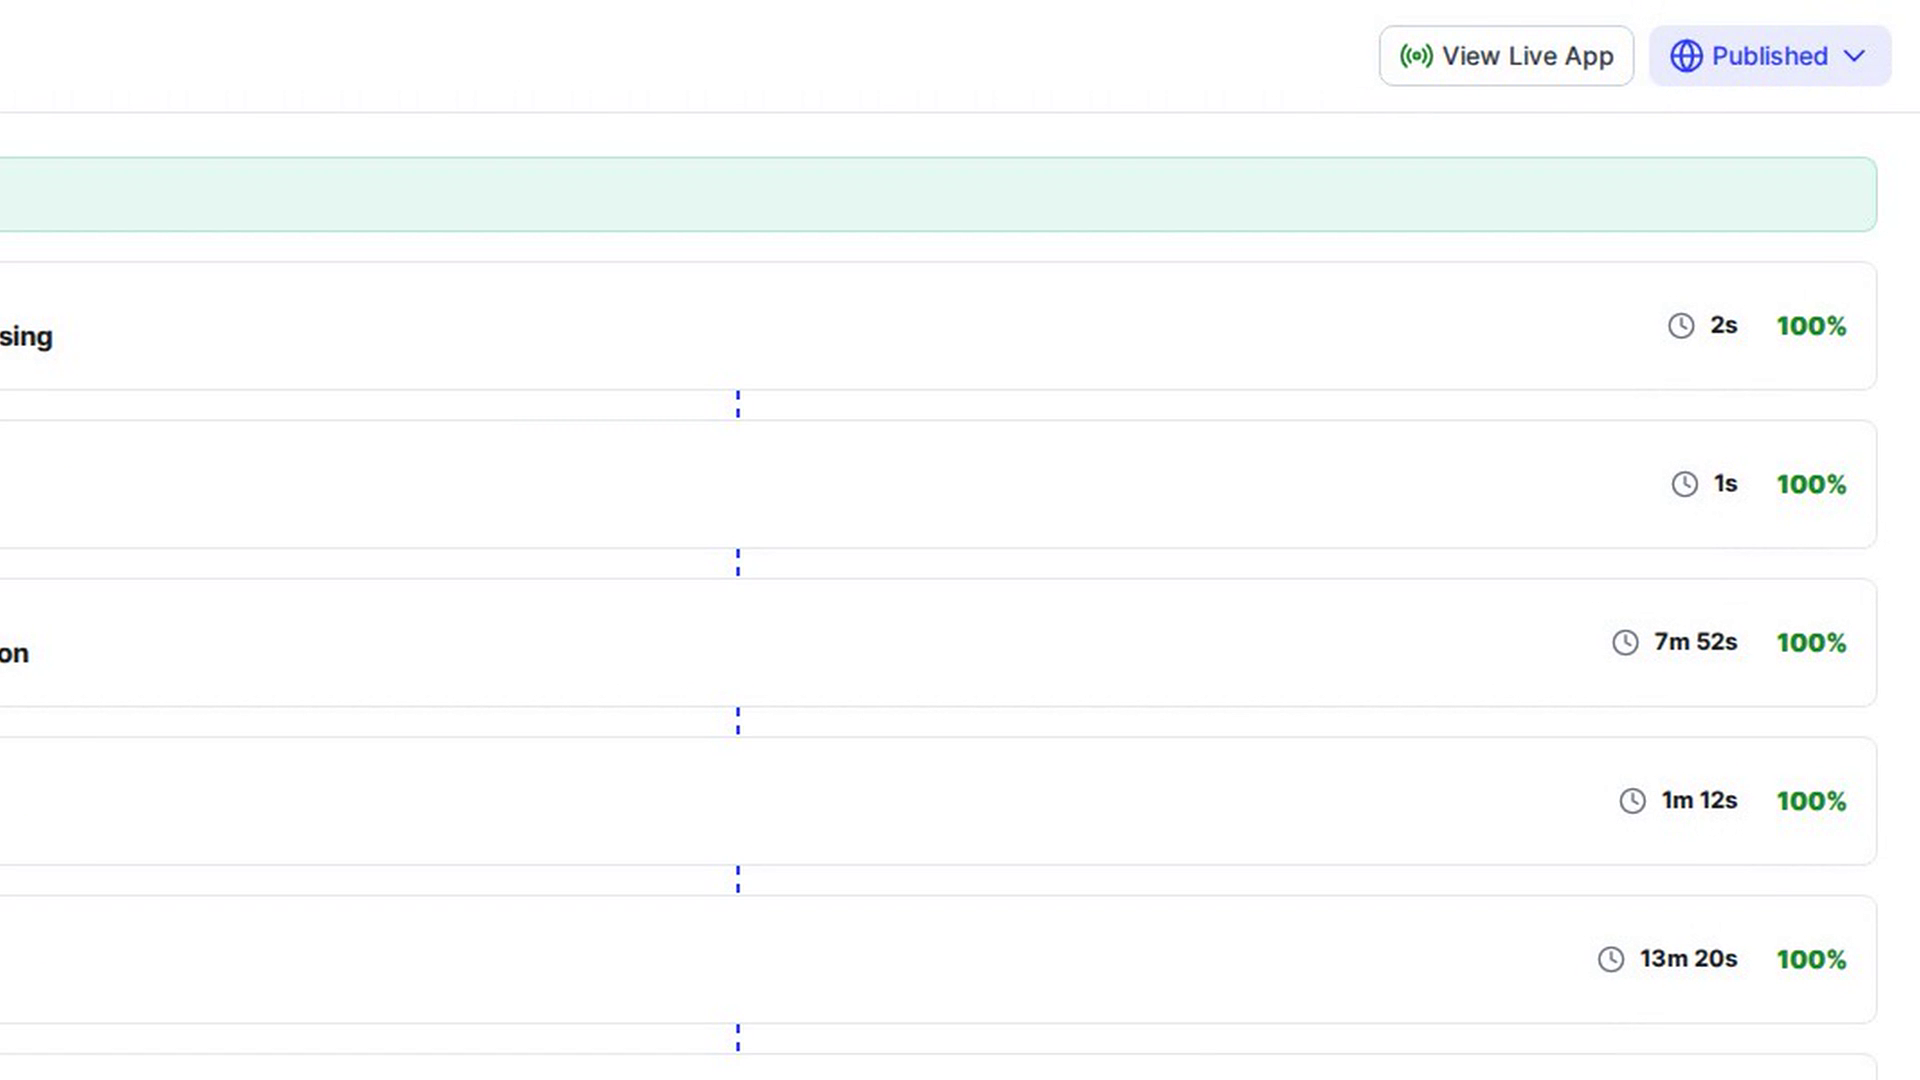Click the clock icon beside 13m 20s
Image resolution: width=1920 pixels, height=1080 pixels.
[1611, 959]
